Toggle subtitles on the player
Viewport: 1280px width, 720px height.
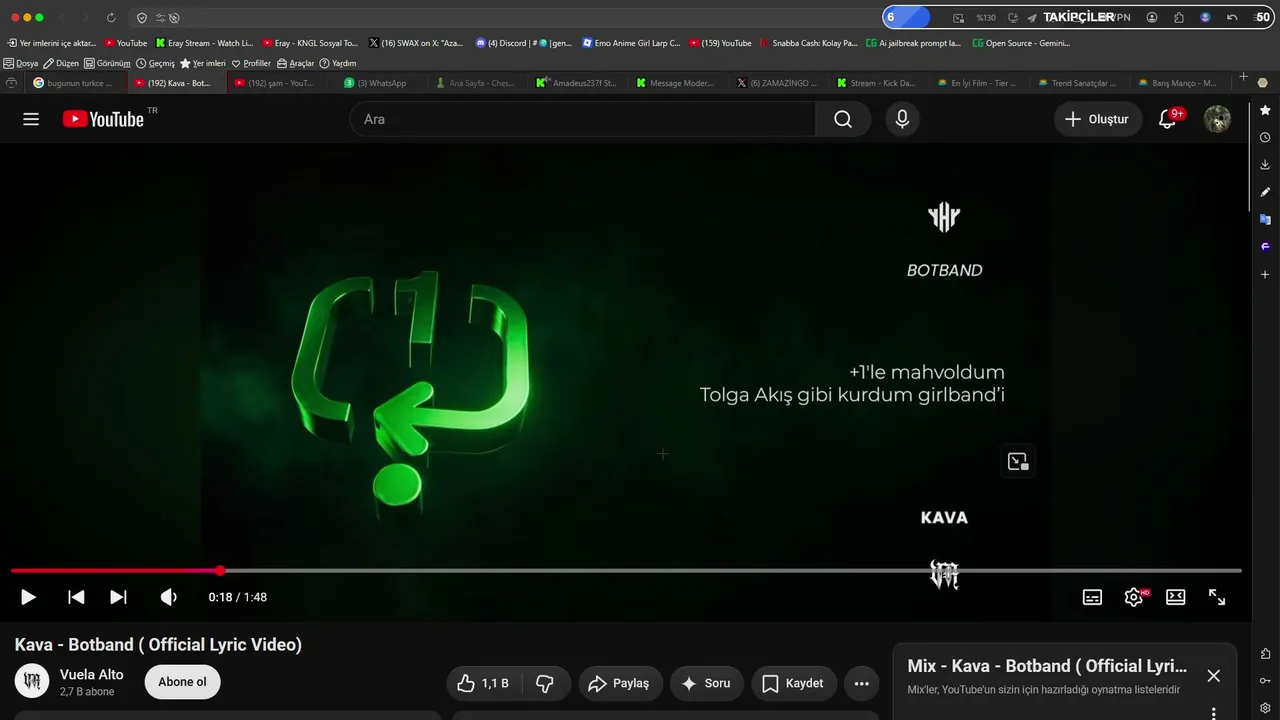(1092, 597)
